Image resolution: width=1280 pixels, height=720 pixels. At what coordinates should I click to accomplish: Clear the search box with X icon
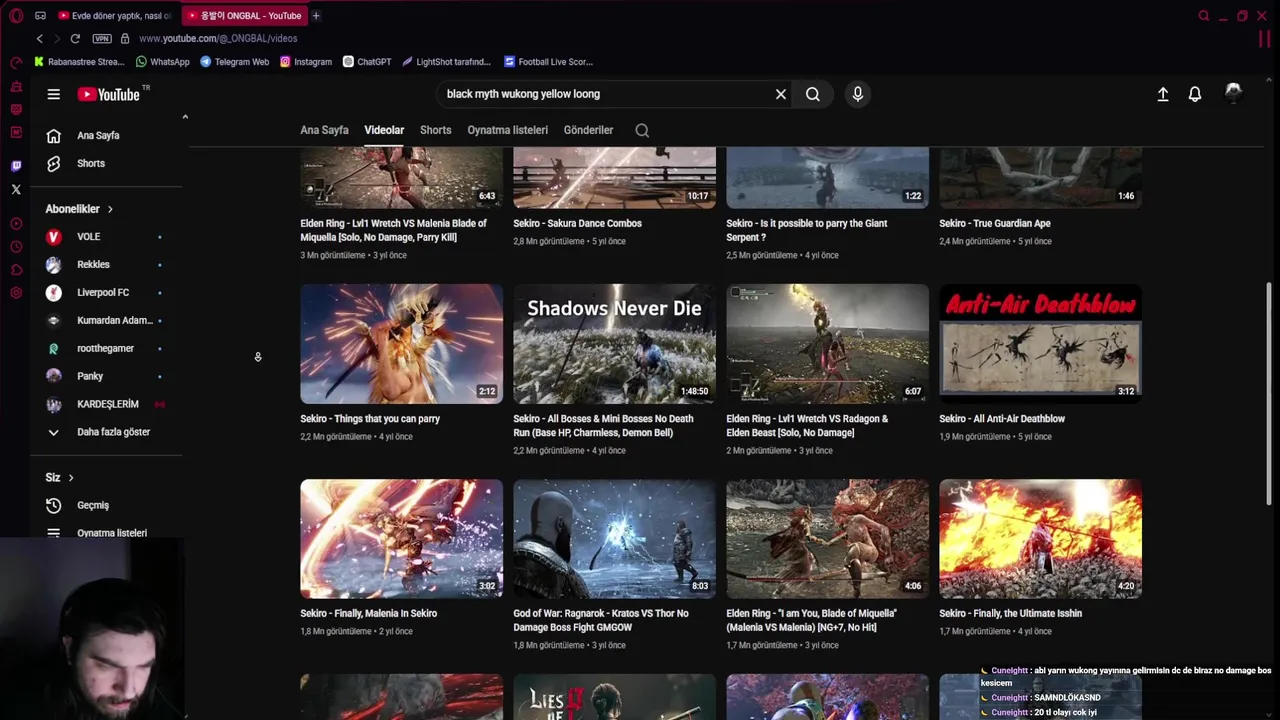[781, 94]
